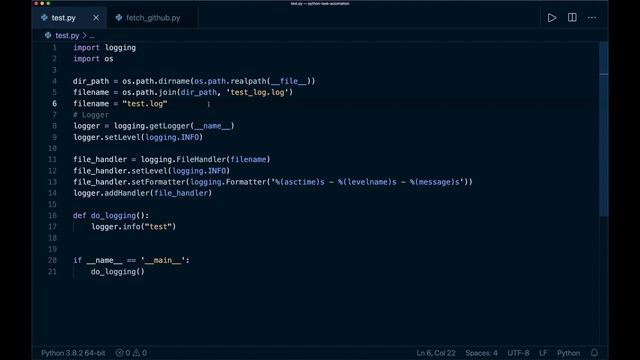640x360 pixels.
Task: Click test.py in the breadcrumb
Action: (x=67, y=36)
